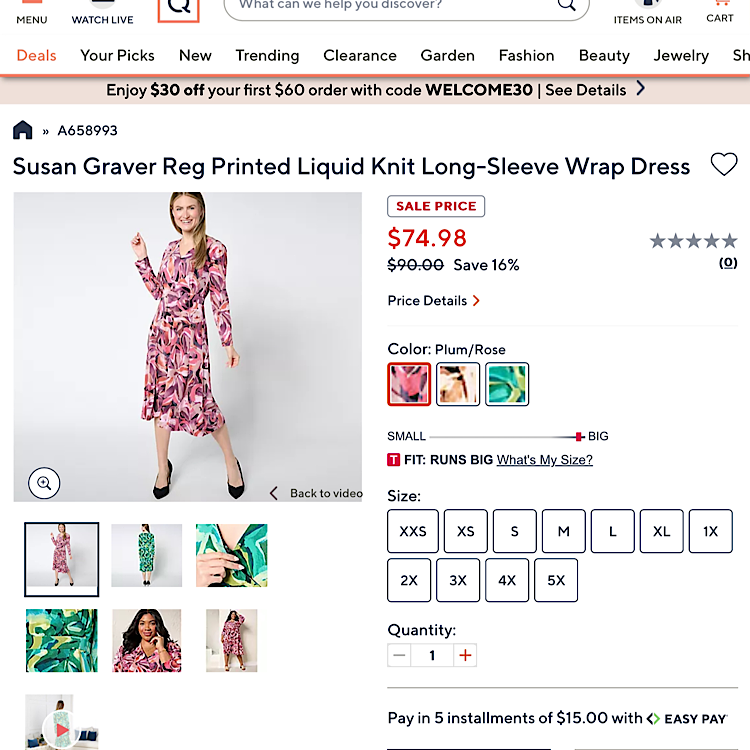This screenshot has height=750, width=750.
Task: Open the hamburger menu
Action: pyautogui.click(x=31, y=10)
